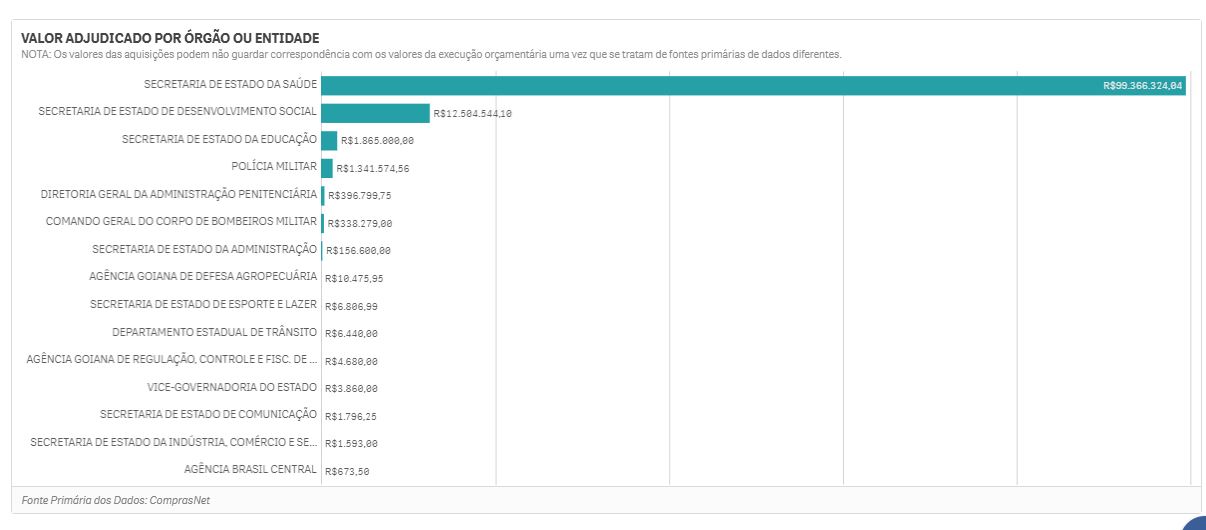
Task: Click label Agência Brasil Central
Action: (250, 468)
